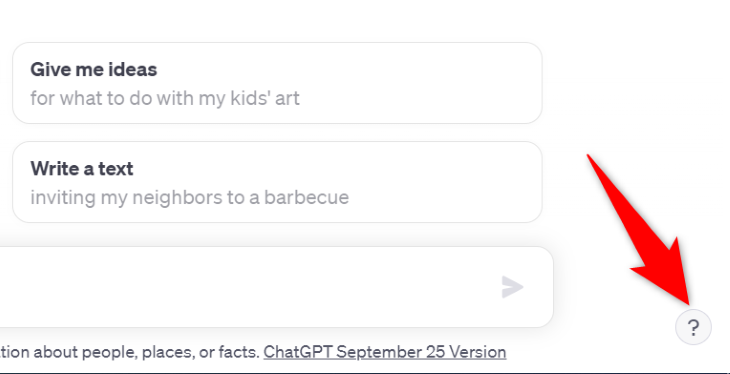
Task: Click the bold 'Write a text' heading
Action: (82, 169)
